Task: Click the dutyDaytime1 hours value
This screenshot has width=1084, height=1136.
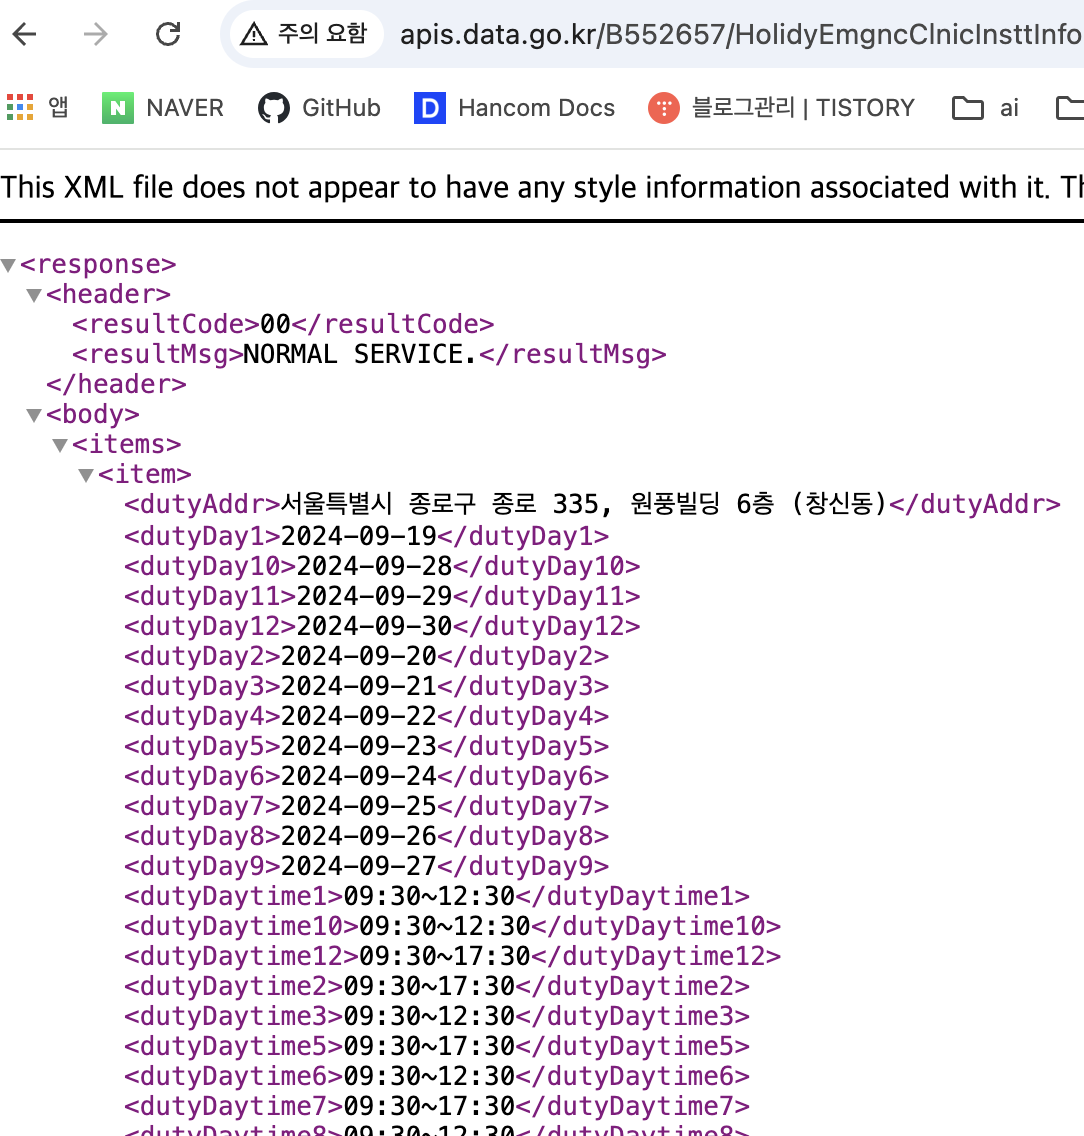Action: [429, 897]
